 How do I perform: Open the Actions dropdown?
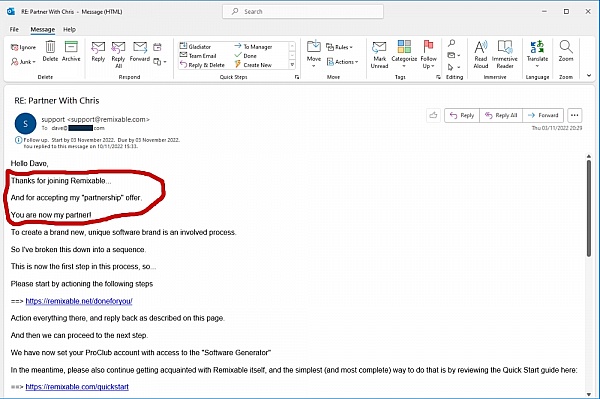[342, 62]
